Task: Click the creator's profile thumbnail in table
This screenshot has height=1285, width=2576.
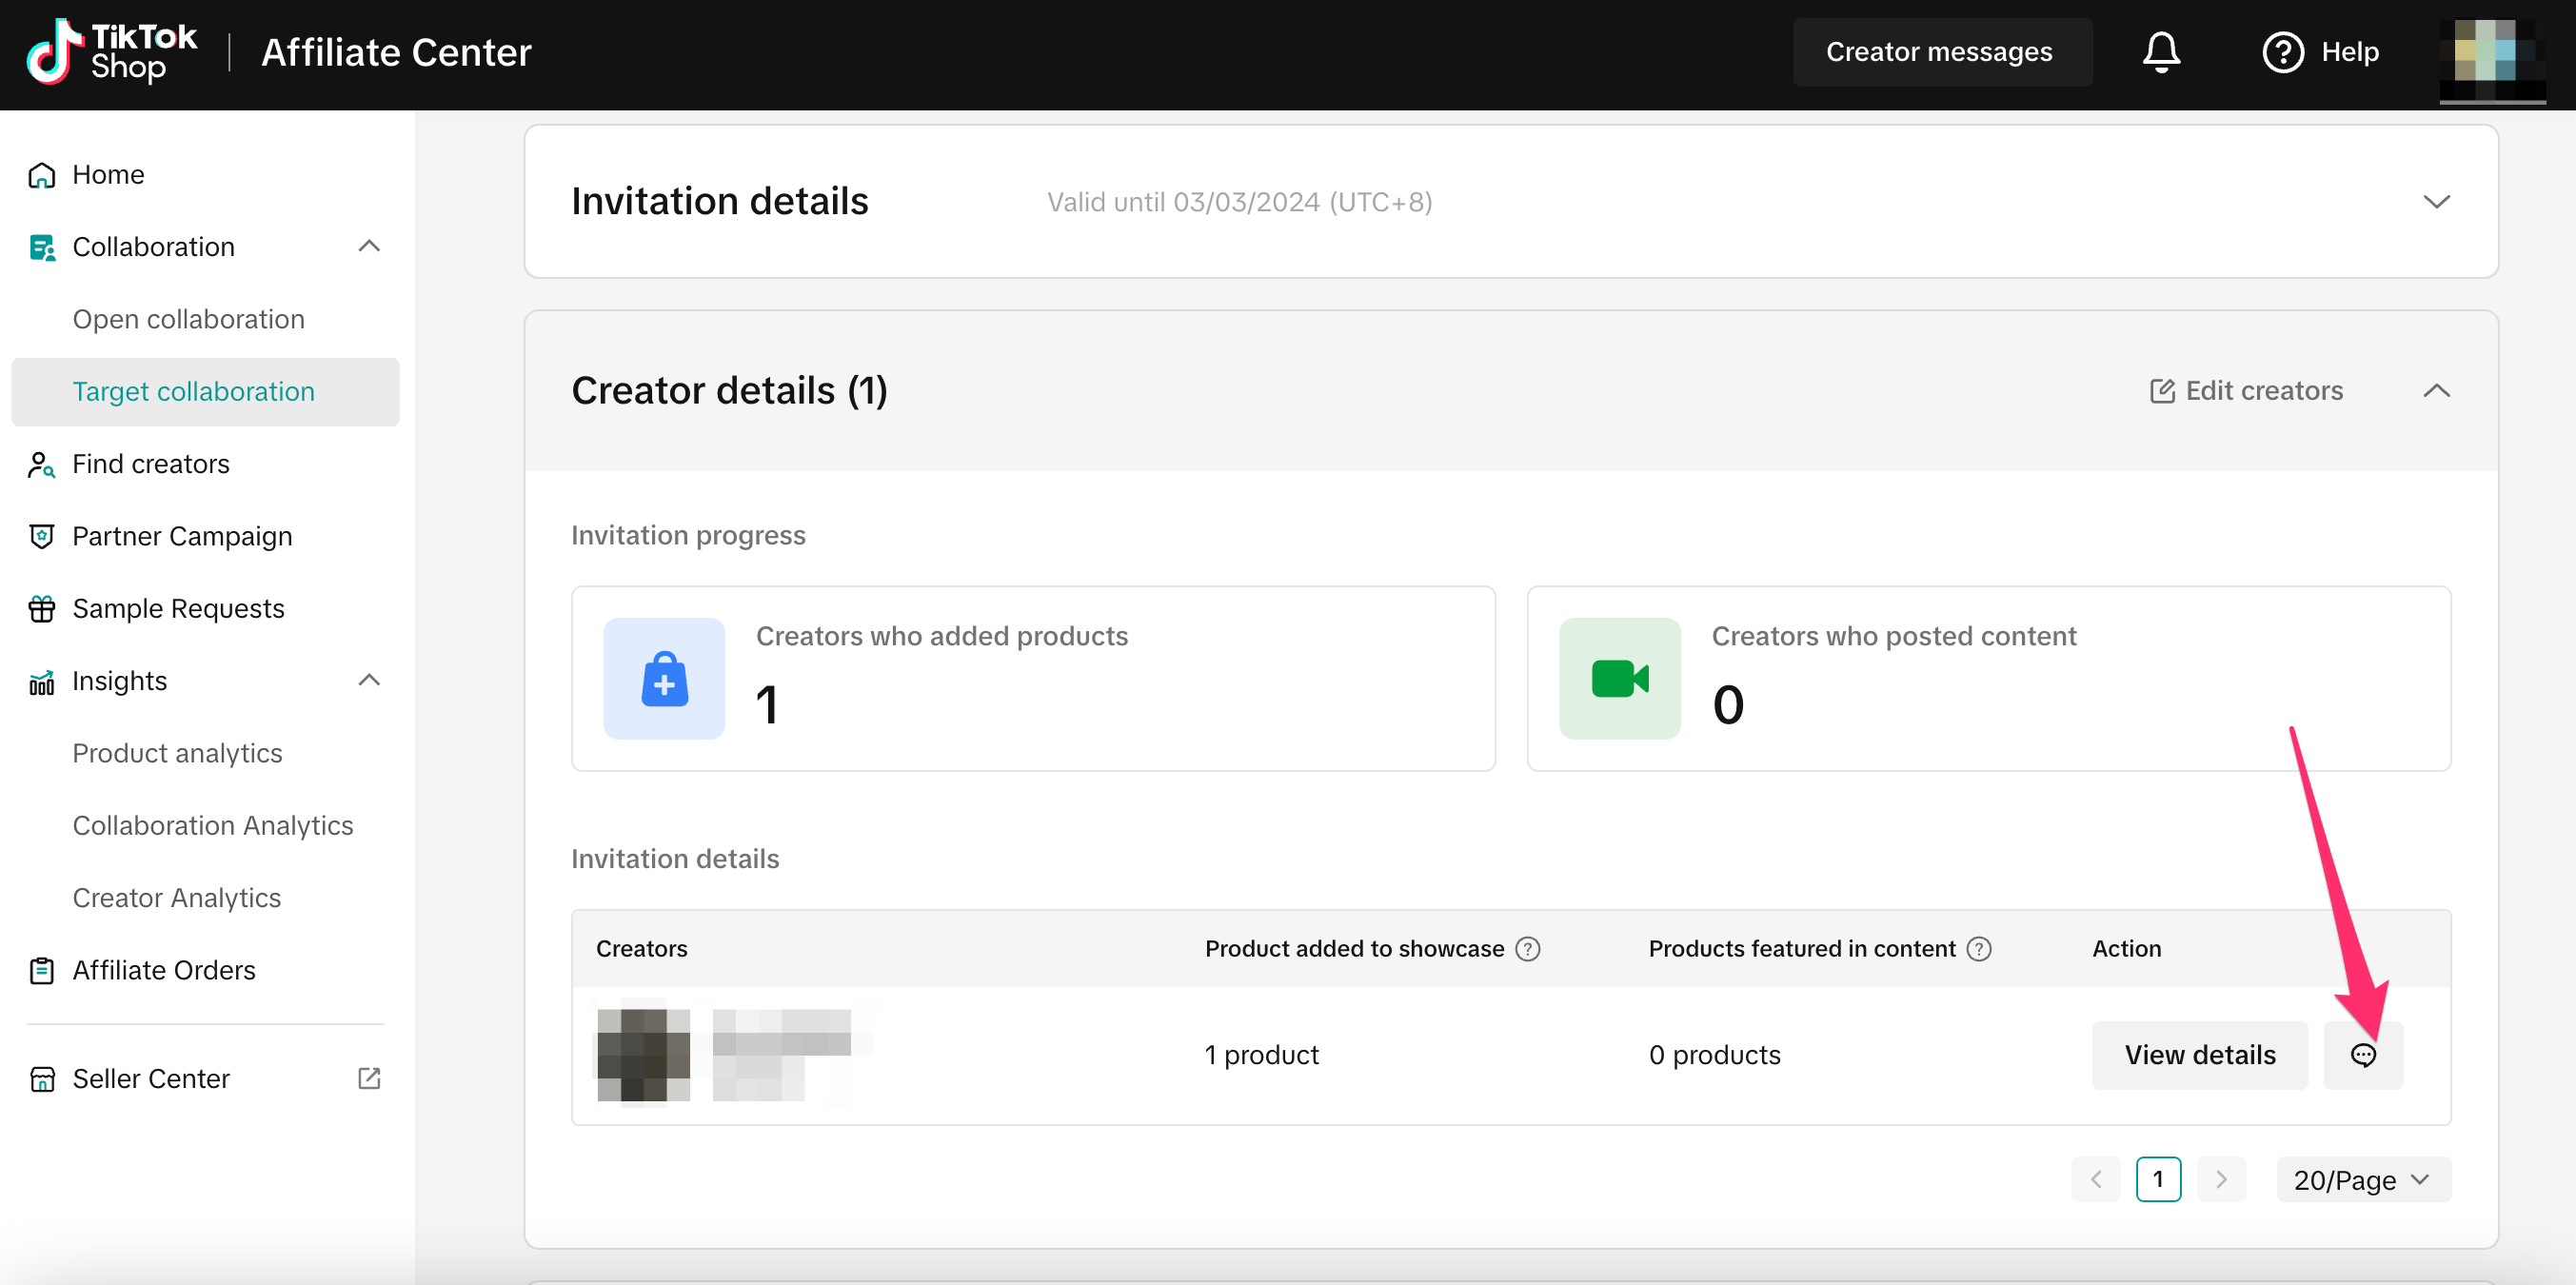Action: pos(643,1054)
